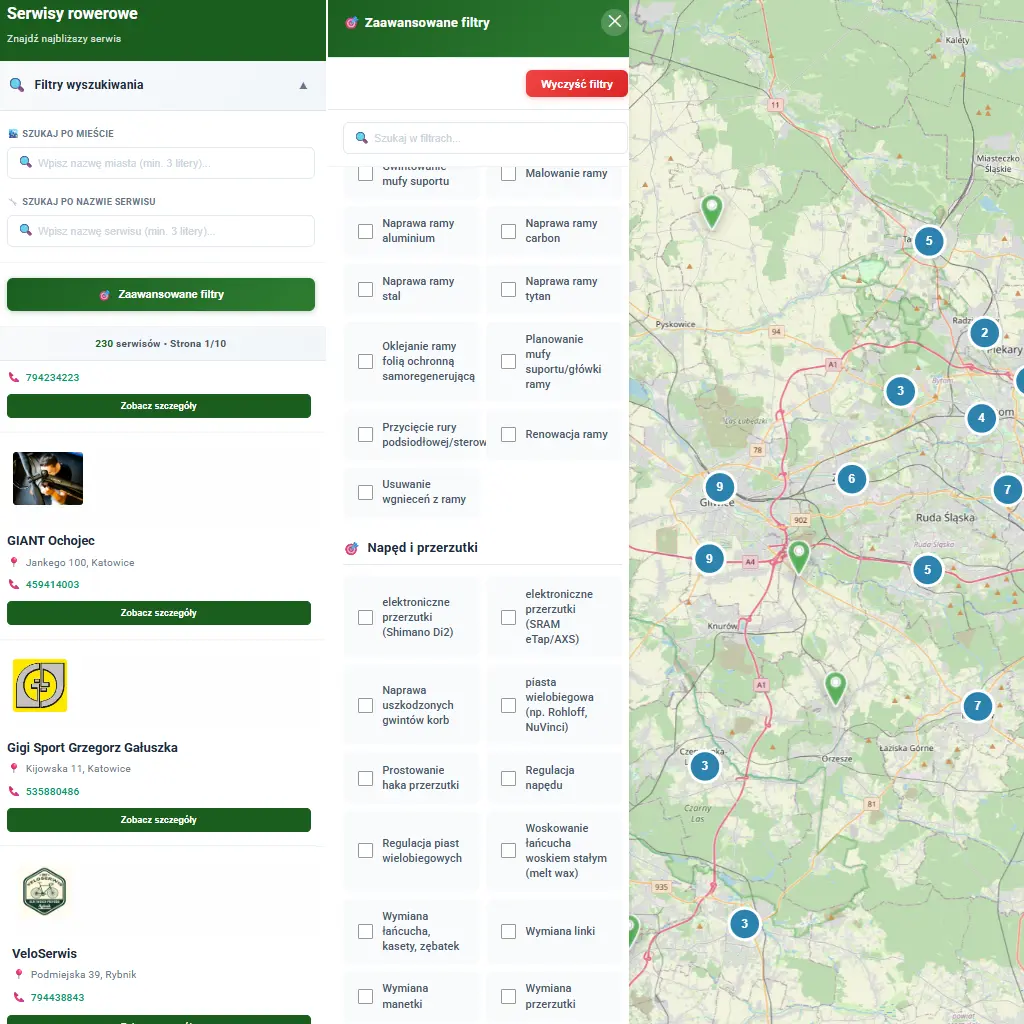Image resolution: width=1024 pixels, height=1024 pixels.
Task: Focus the service name search field
Action: click(x=161, y=231)
